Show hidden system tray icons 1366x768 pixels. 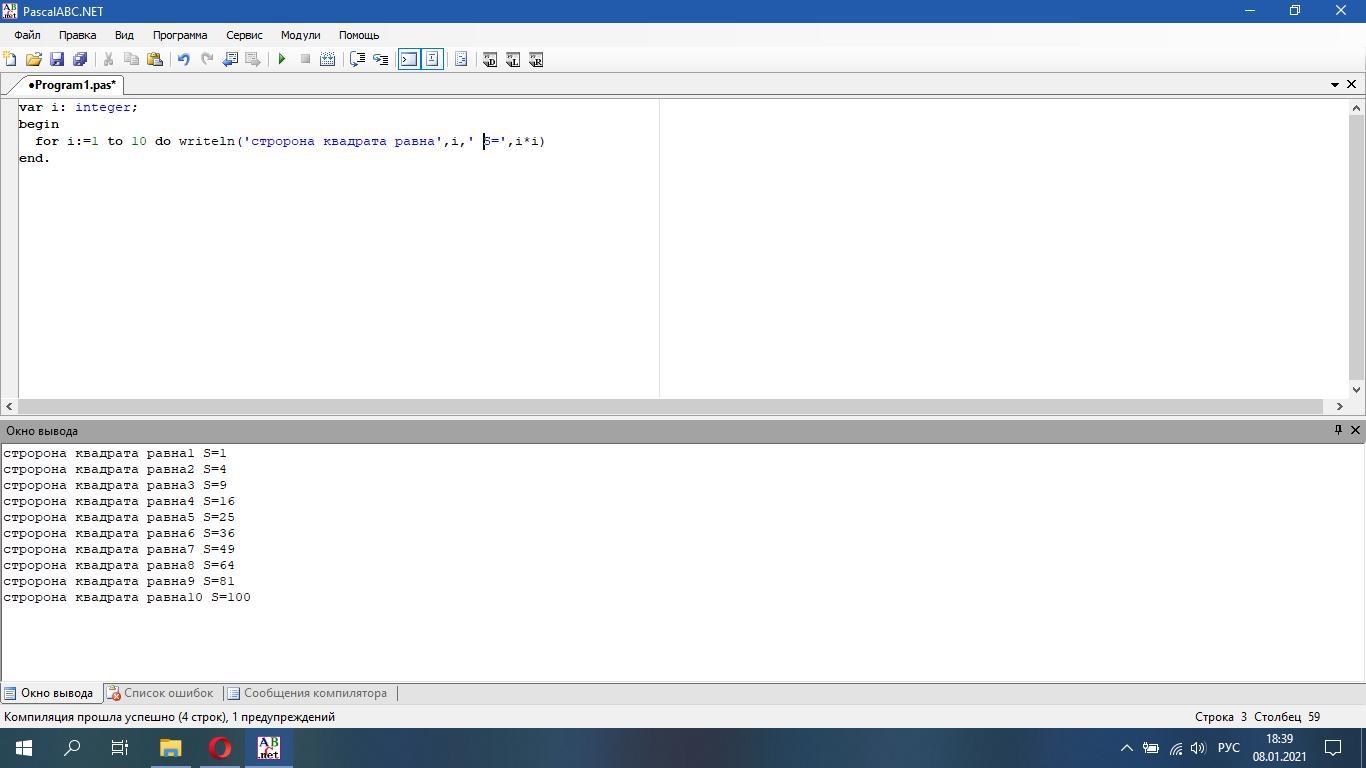tap(1126, 748)
